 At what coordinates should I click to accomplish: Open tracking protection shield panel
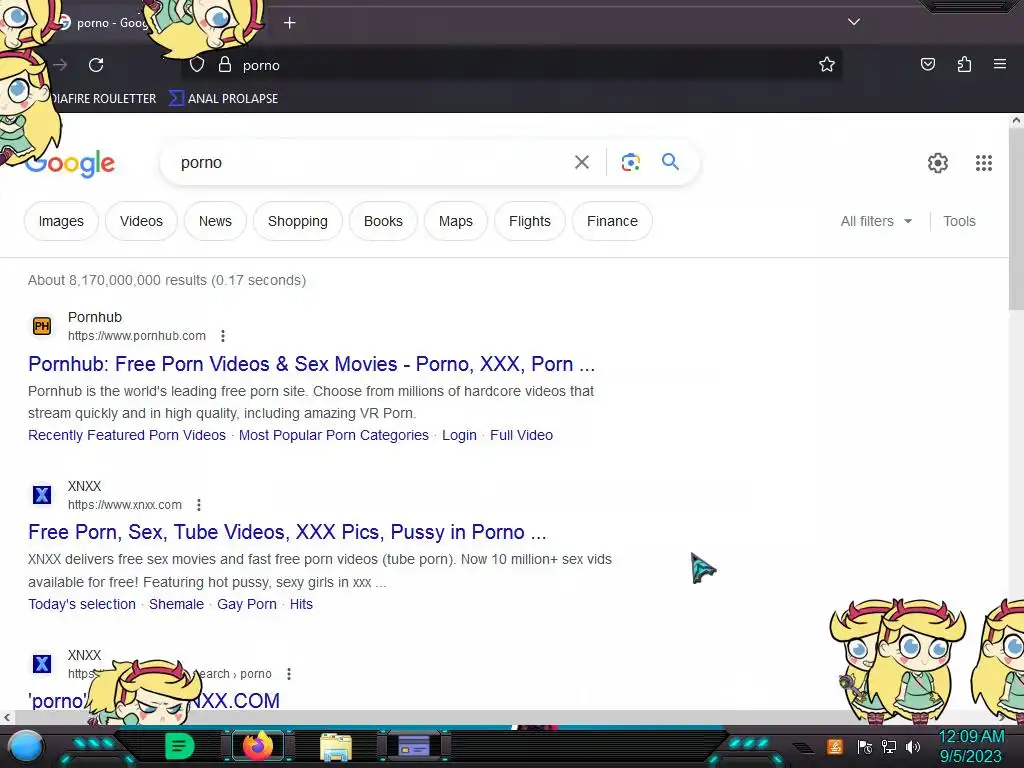pyautogui.click(x=197, y=65)
